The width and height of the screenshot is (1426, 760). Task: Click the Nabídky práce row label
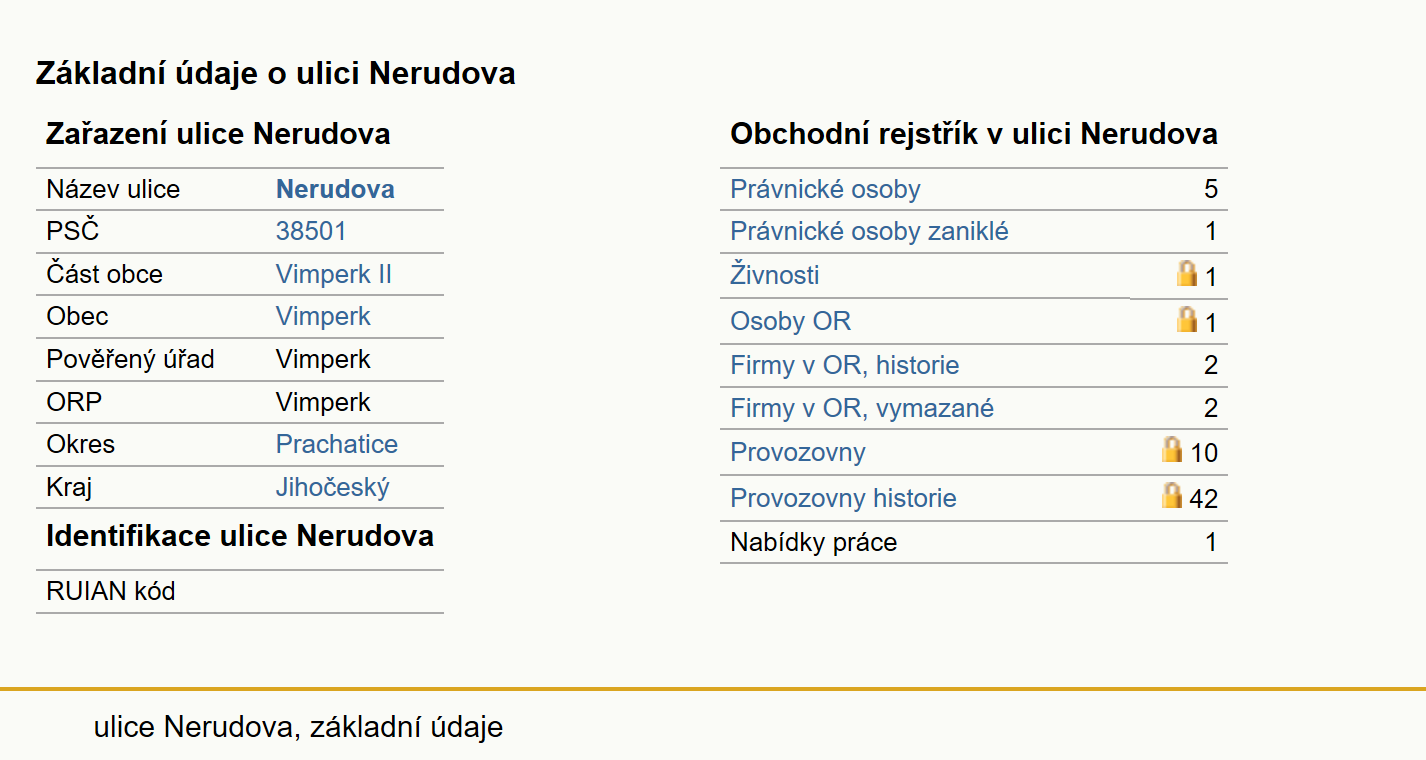coord(814,542)
